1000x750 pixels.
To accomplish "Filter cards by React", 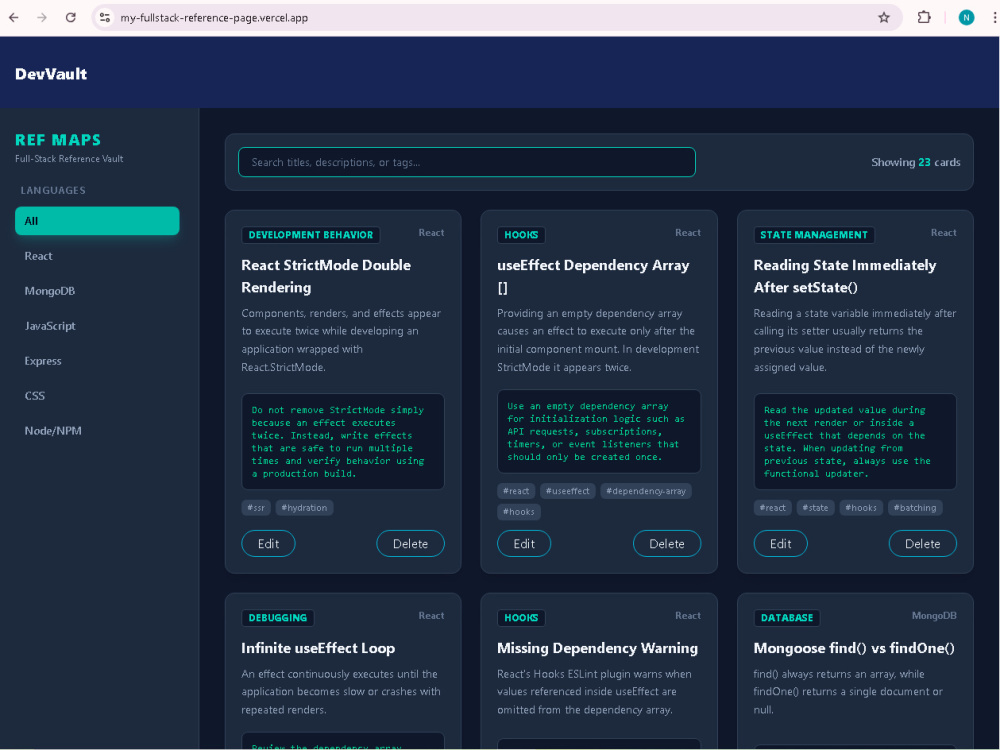I will (97, 256).
